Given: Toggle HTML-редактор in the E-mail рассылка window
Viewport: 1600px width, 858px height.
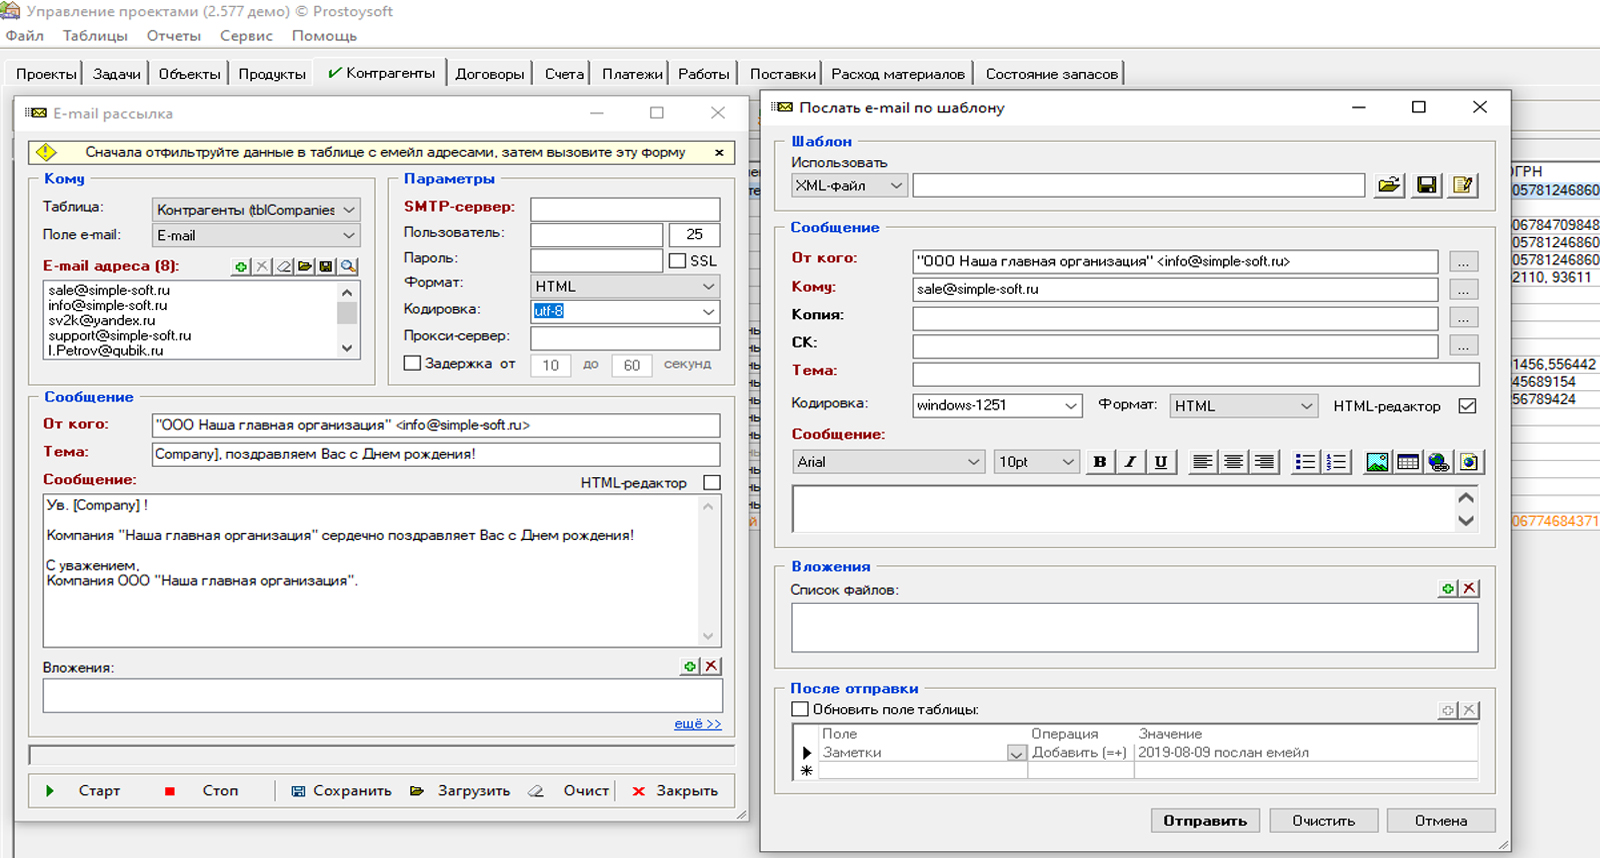Looking at the screenshot, I should coord(712,483).
